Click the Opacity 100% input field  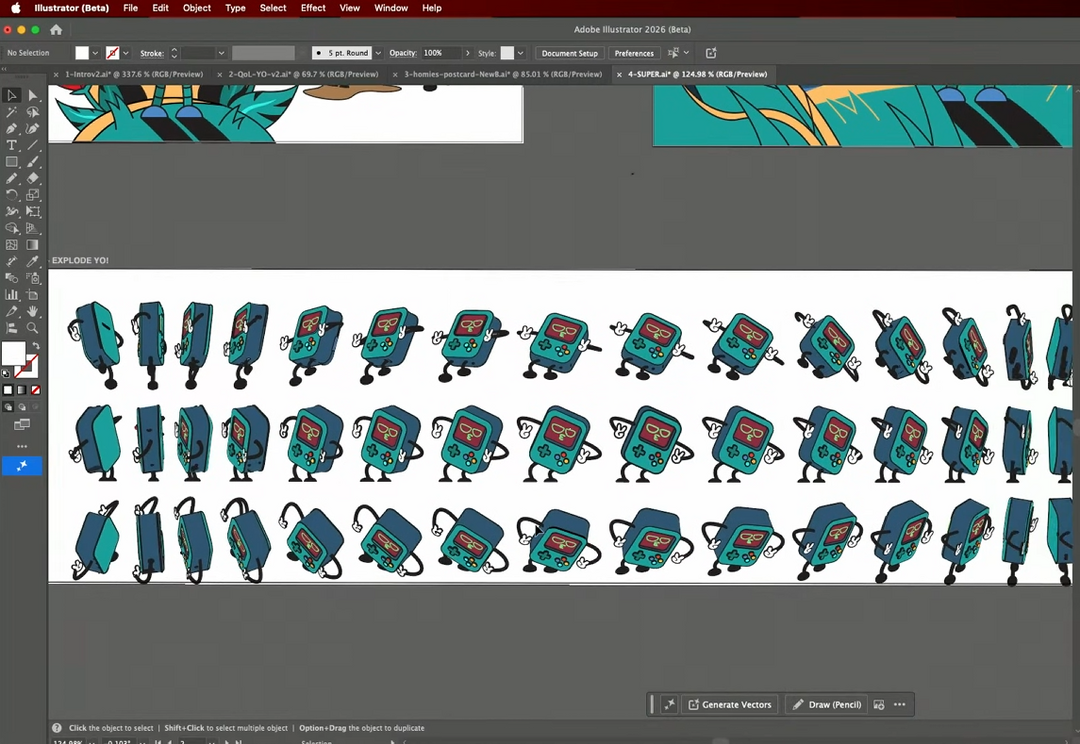click(439, 53)
